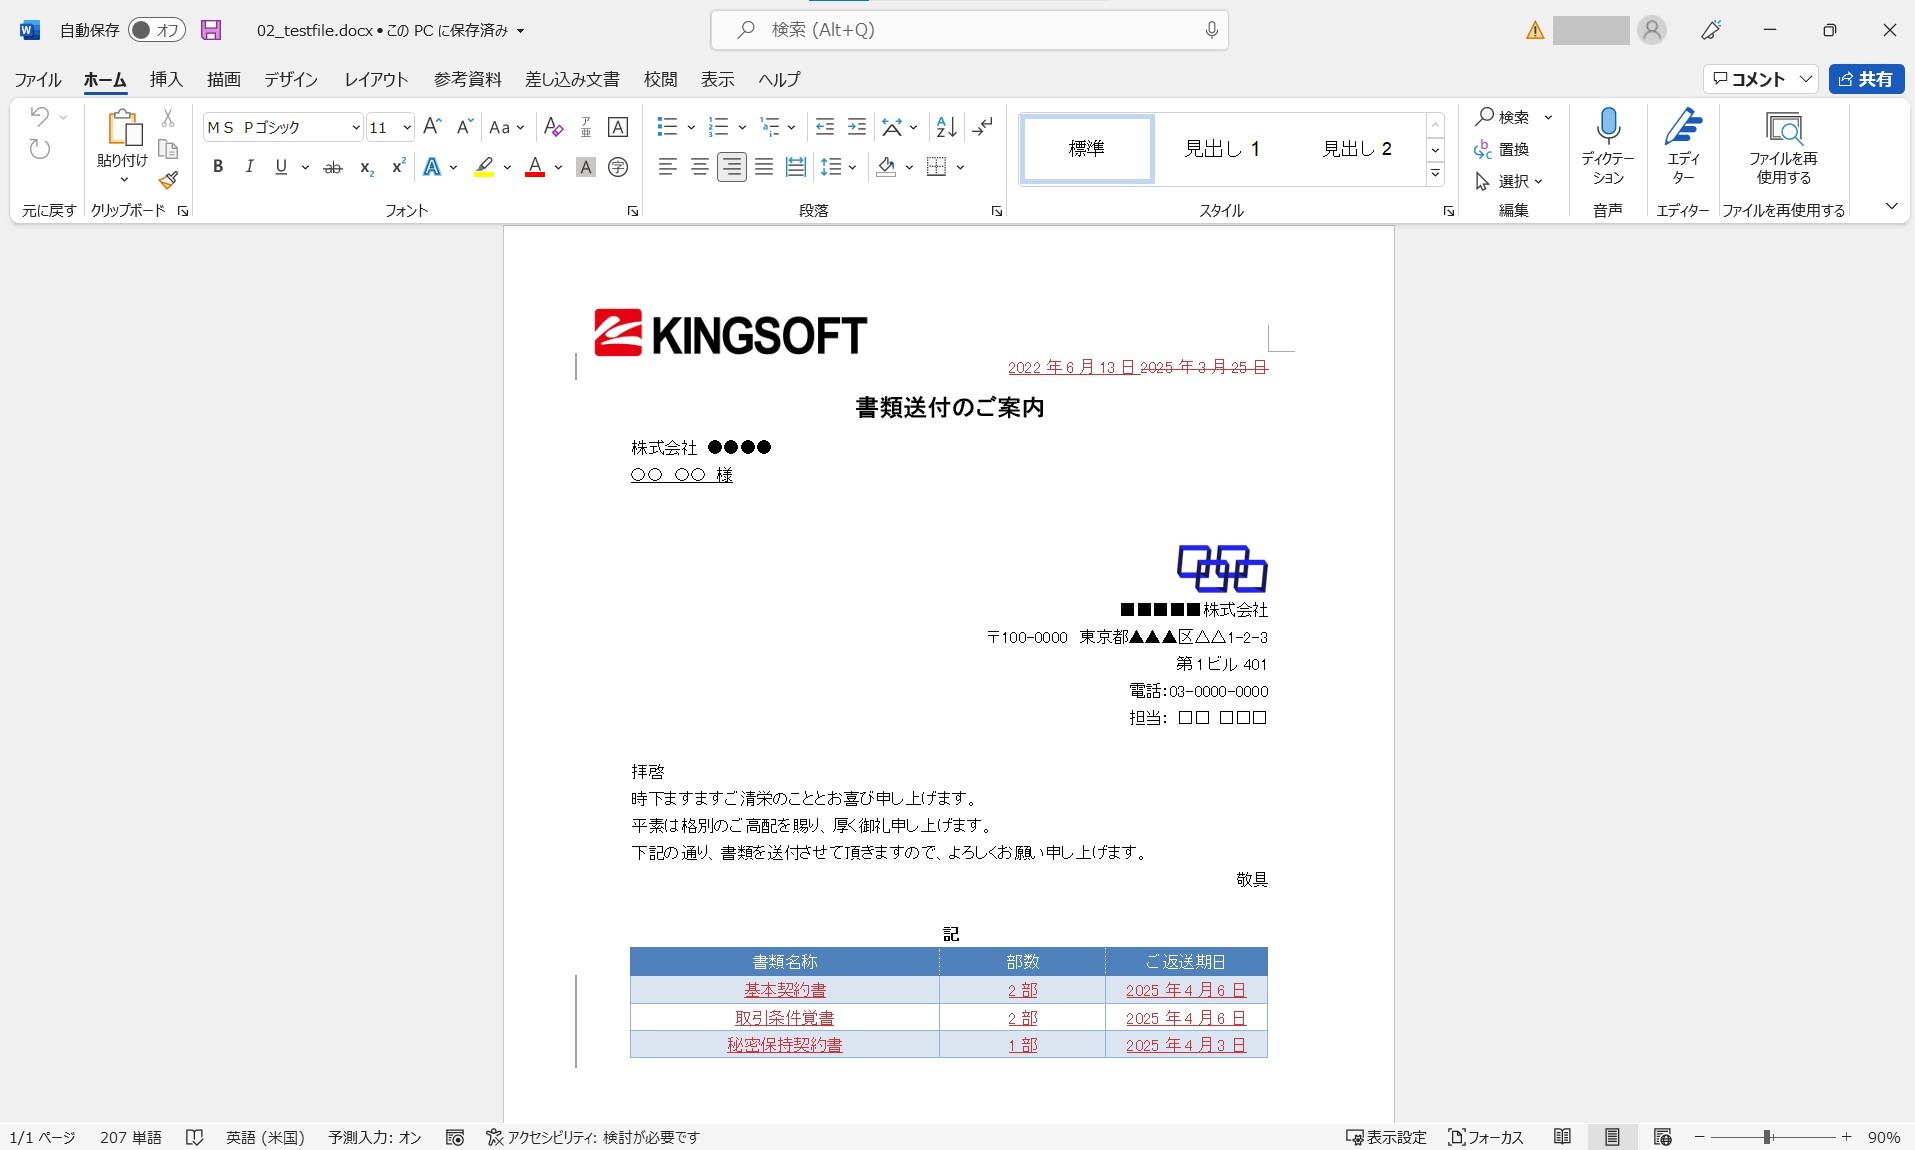Click the distributed alignment icon
Viewport: 1915px width, 1150px height.
click(796, 167)
